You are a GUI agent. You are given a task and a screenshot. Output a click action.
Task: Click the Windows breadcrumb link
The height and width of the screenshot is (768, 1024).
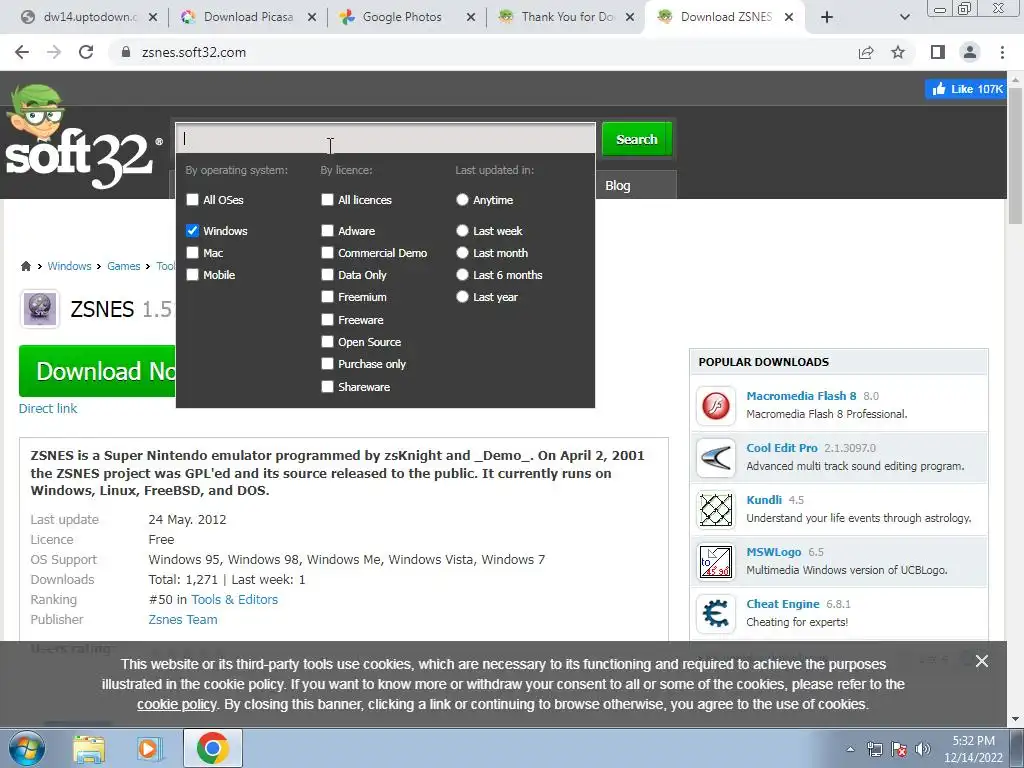69,266
